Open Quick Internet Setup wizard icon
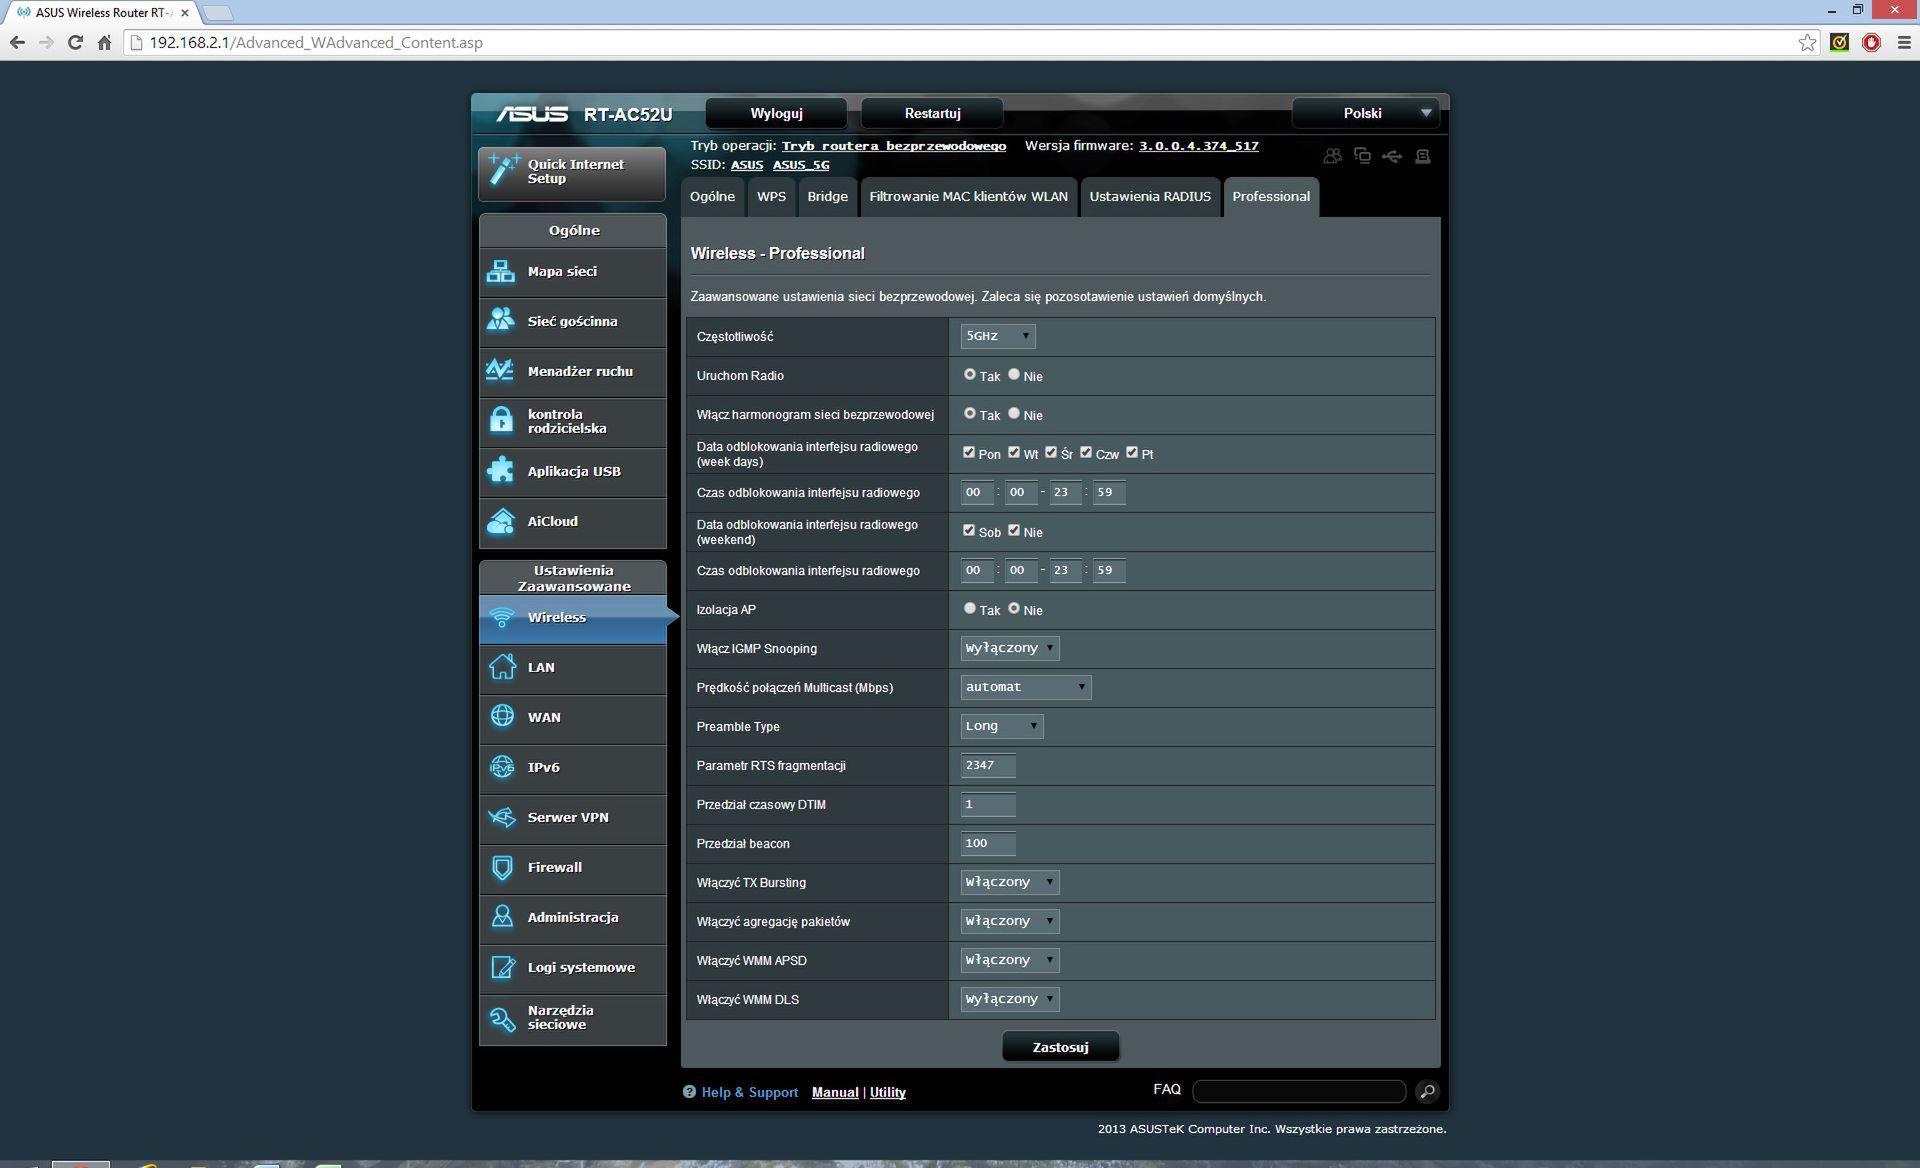This screenshot has height=1168, width=1920. (x=503, y=171)
